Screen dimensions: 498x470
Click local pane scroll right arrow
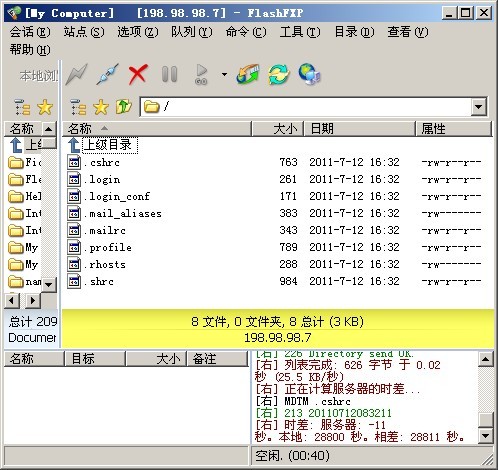pyautogui.click(x=33, y=300)
